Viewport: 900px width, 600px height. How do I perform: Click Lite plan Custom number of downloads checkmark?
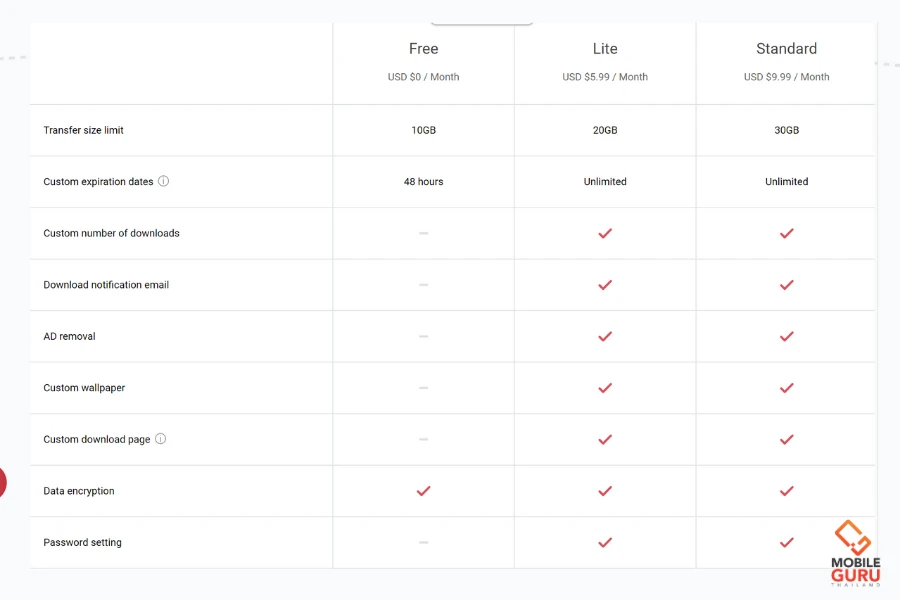605,233
